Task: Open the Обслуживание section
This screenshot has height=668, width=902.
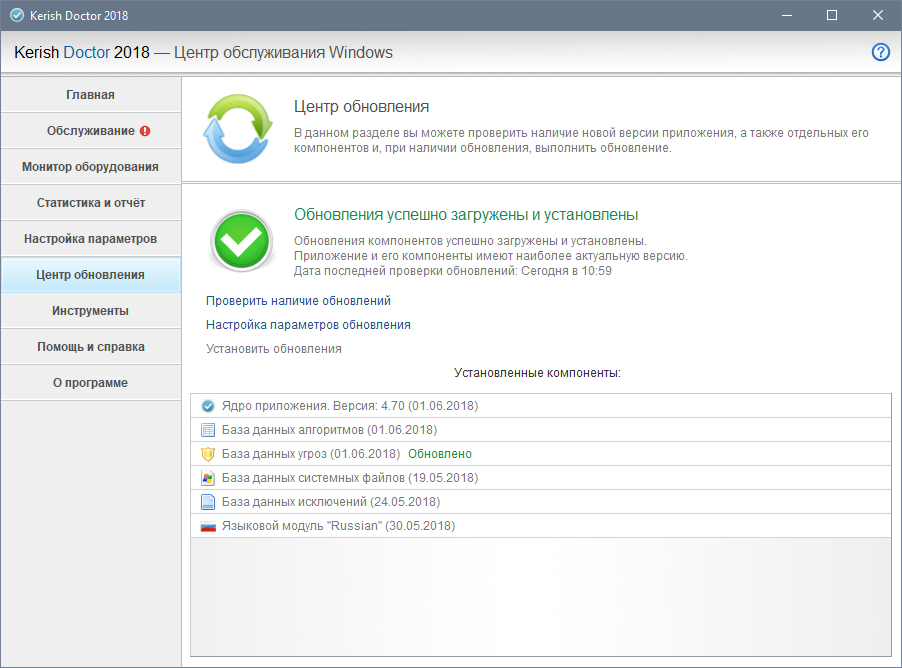Action: [x=91, y=131]
